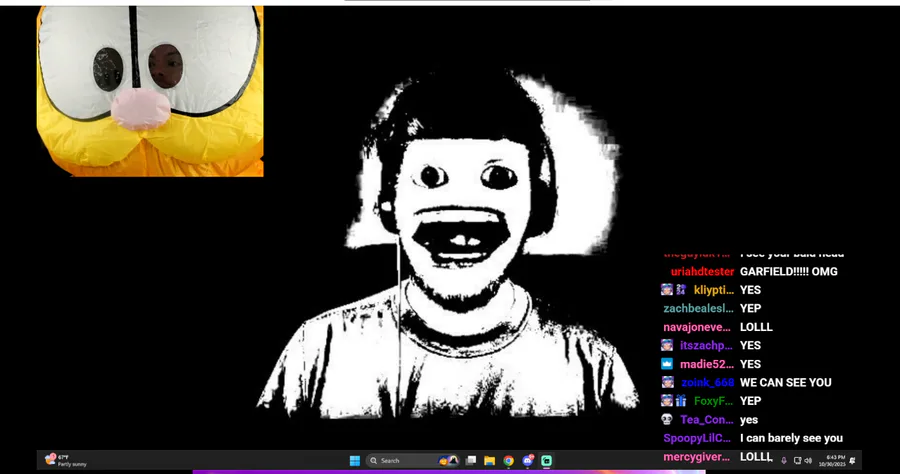Click the avatar badge beside zoink_668
Image resolution: width=900 pixels, height=474 pixels.
pos(667,382)
